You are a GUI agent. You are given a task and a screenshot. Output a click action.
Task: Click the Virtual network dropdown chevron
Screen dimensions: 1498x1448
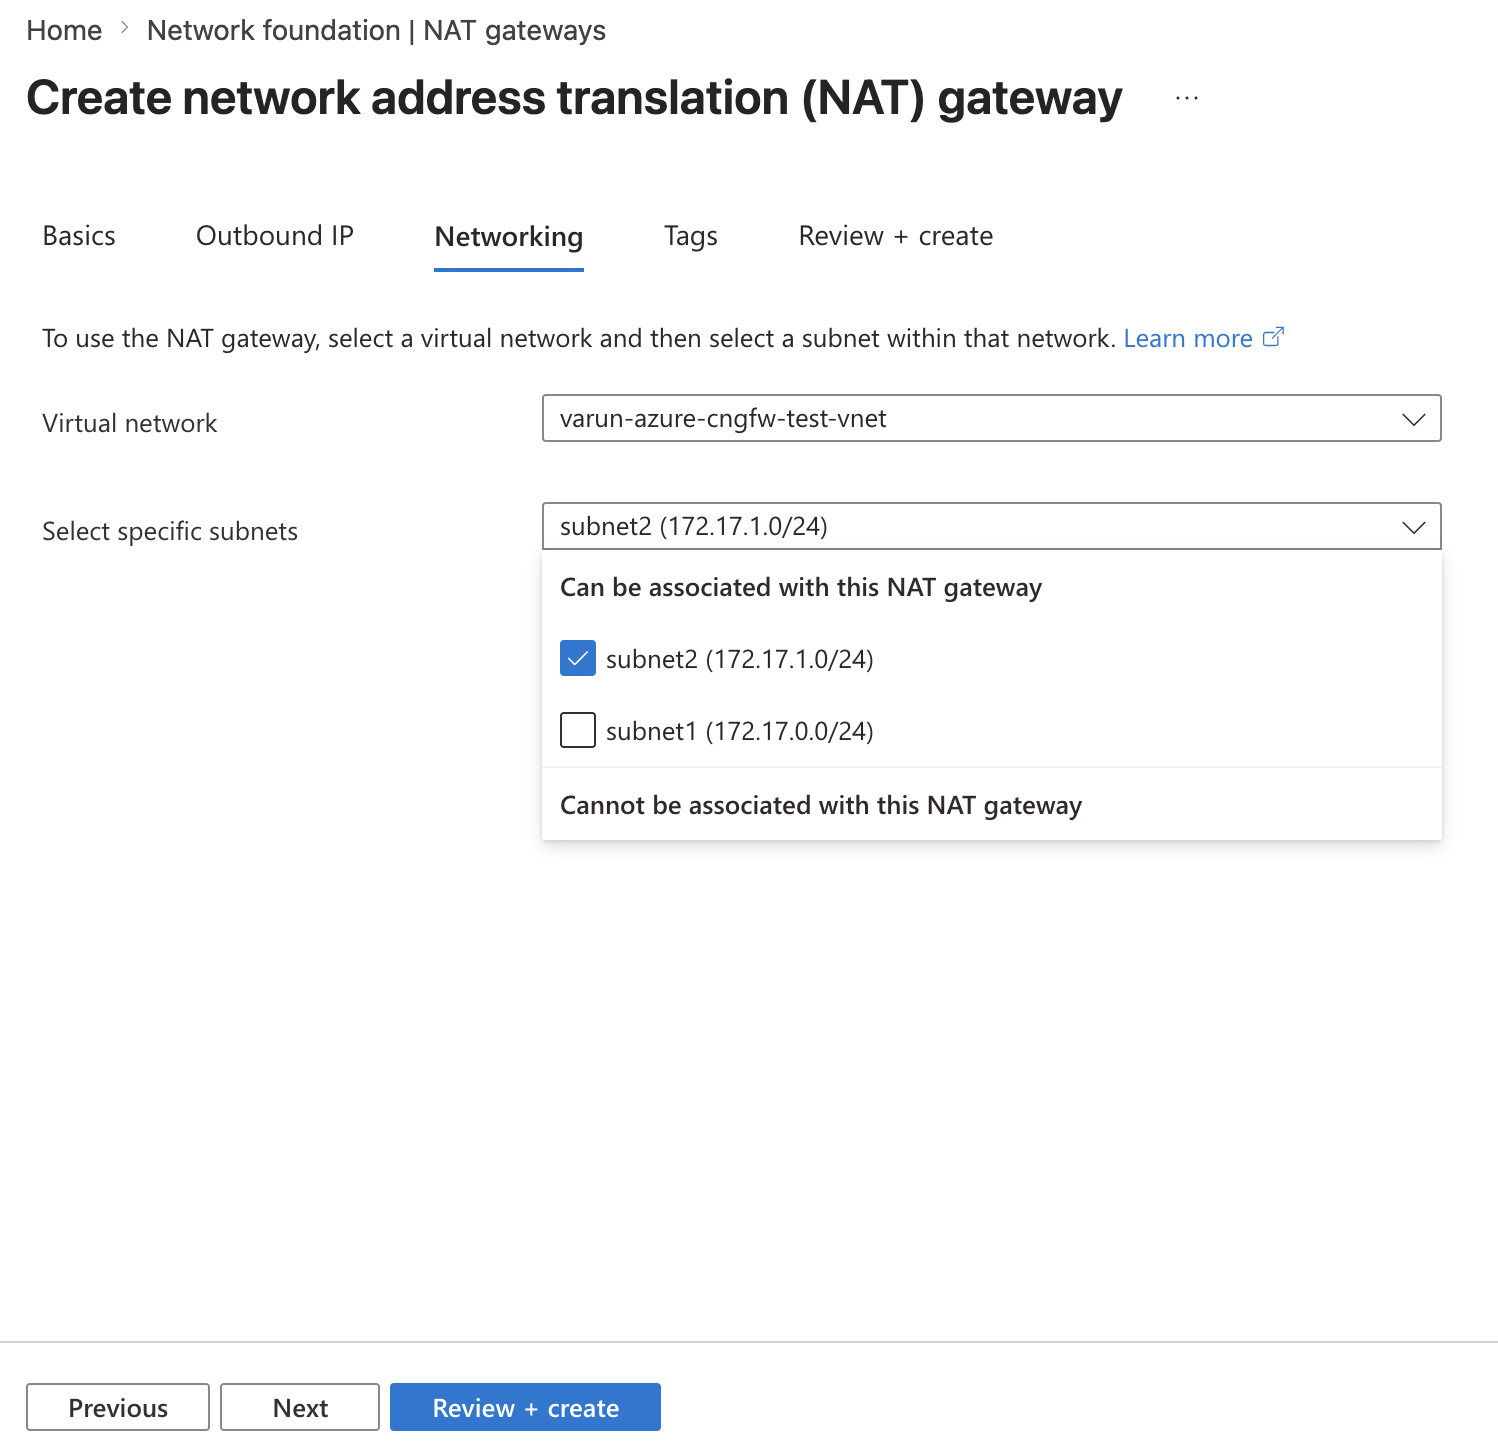pyautogui.click(x=1413, y=419)
